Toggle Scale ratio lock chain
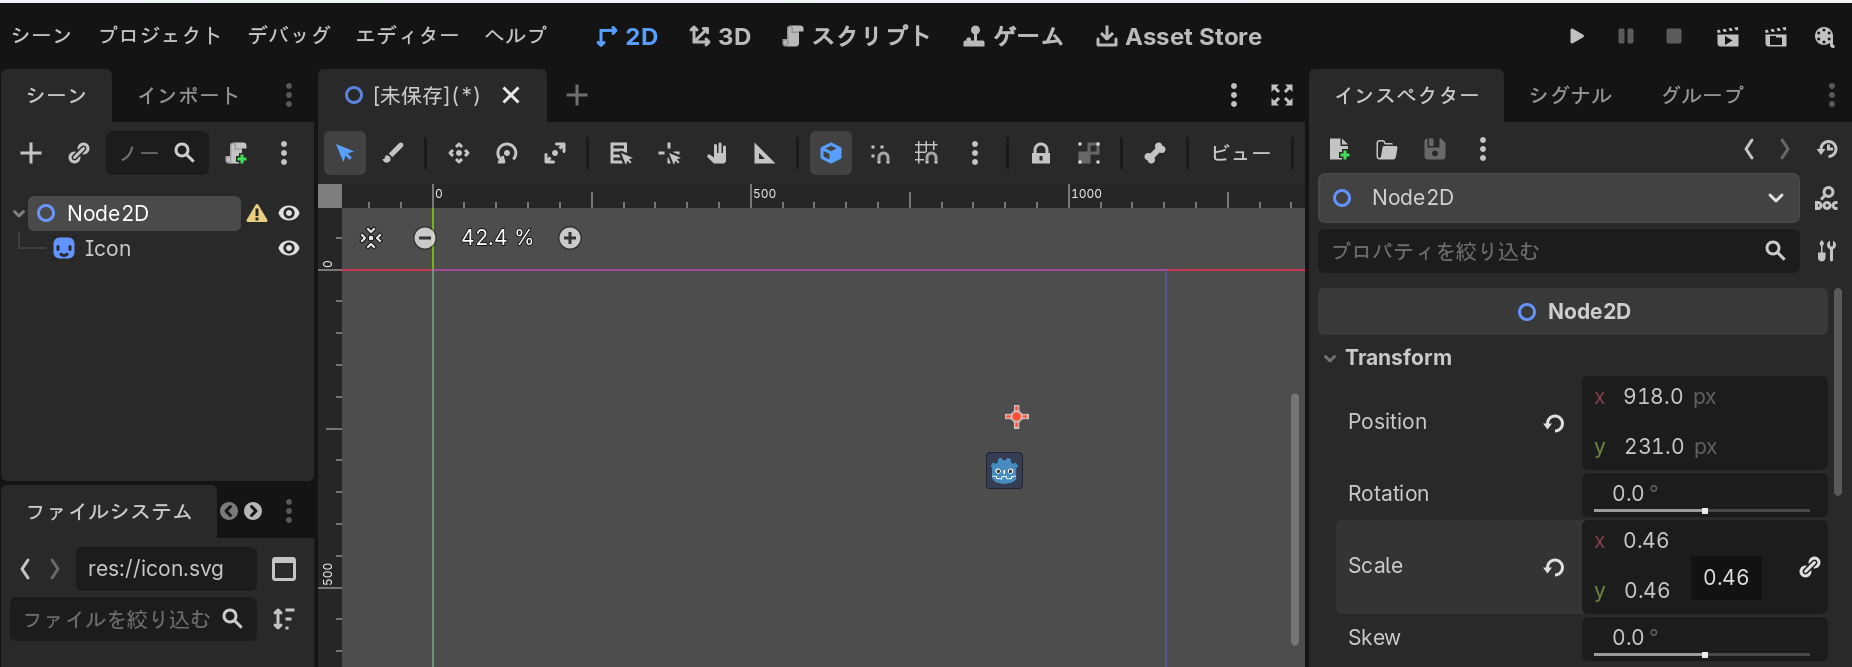 (x=1809, y=567)
